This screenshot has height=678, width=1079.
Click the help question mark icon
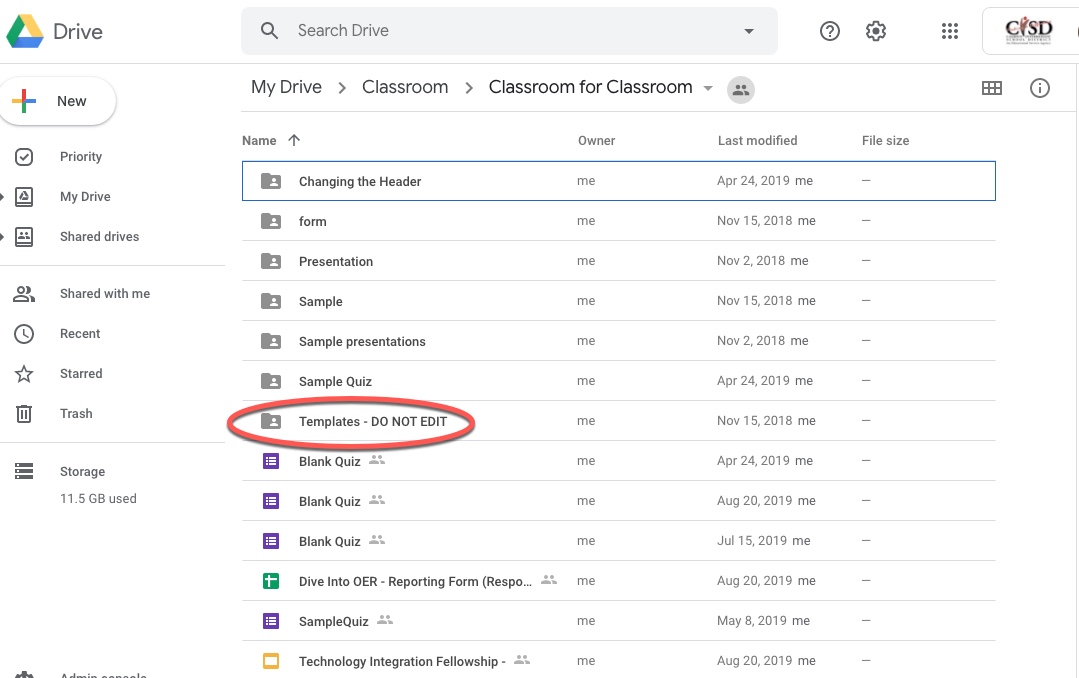click(x=829, y=31)
